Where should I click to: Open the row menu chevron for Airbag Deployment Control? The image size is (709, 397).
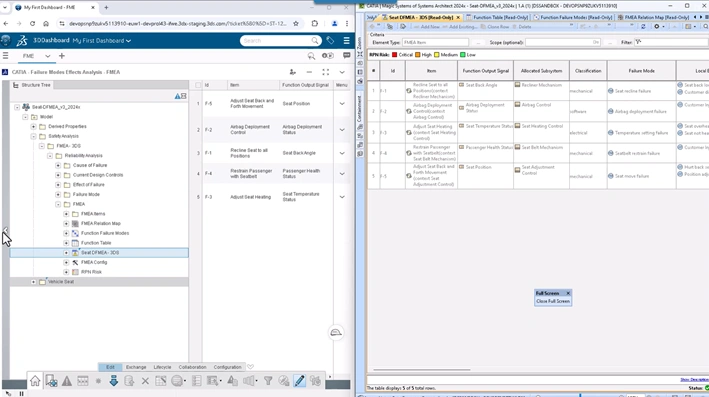click(x=342, y=130)
